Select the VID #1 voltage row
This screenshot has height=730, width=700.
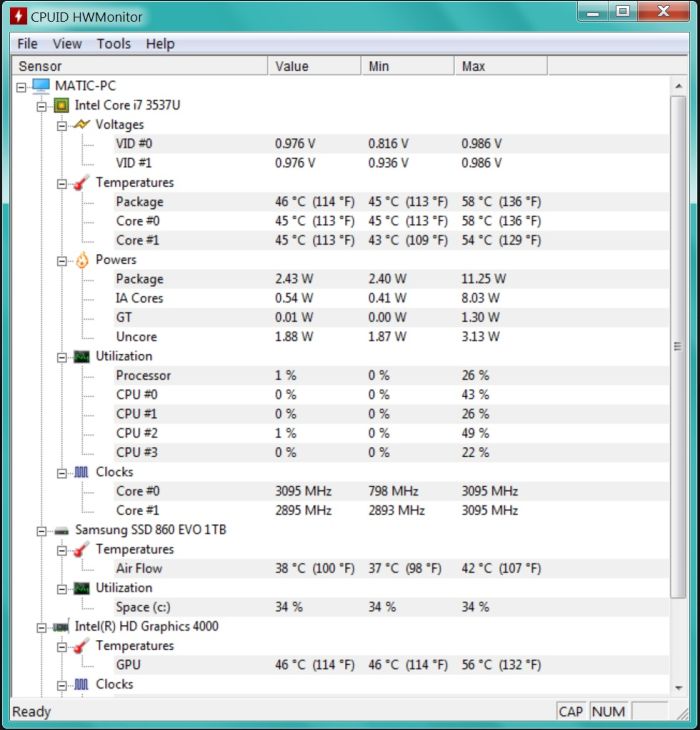391,163
